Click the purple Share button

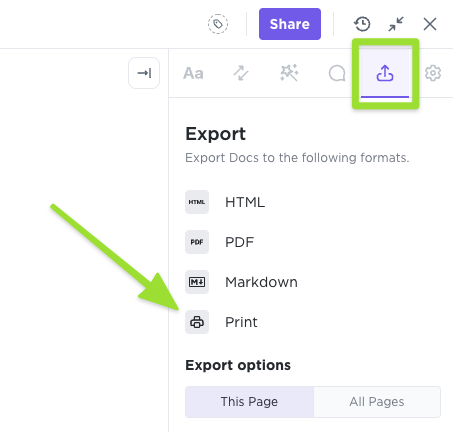(x=290, y=24)
